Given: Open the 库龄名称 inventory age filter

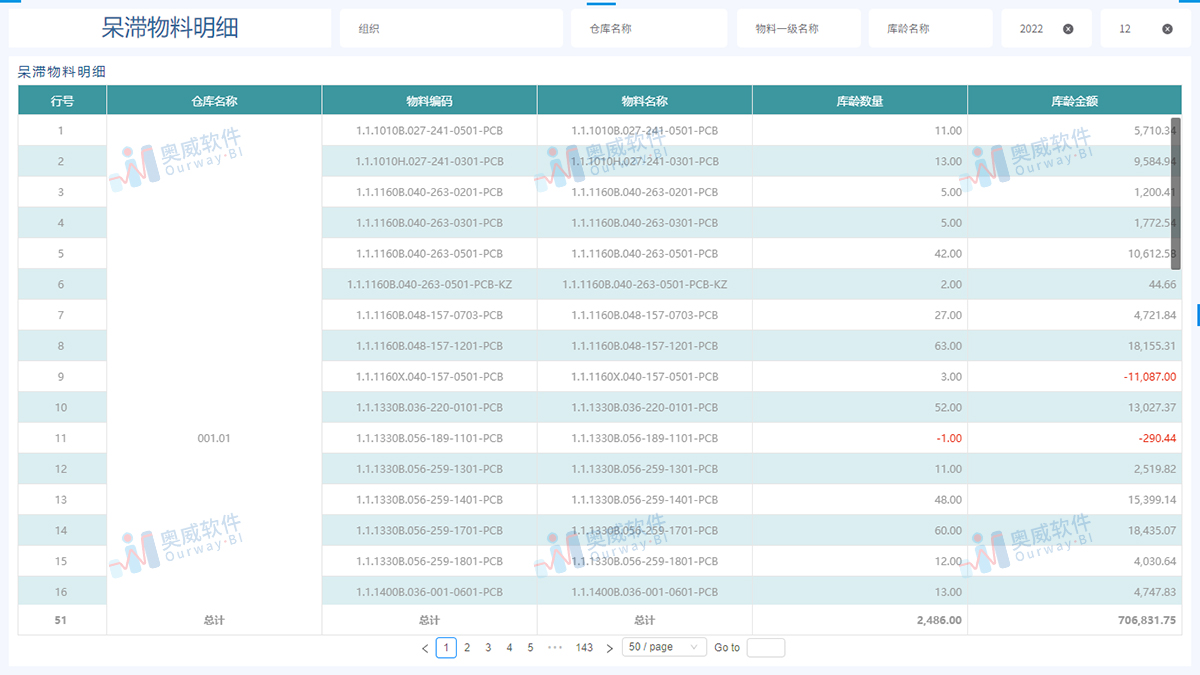Looking at the screenshot, I should click(x=929, y=28).
